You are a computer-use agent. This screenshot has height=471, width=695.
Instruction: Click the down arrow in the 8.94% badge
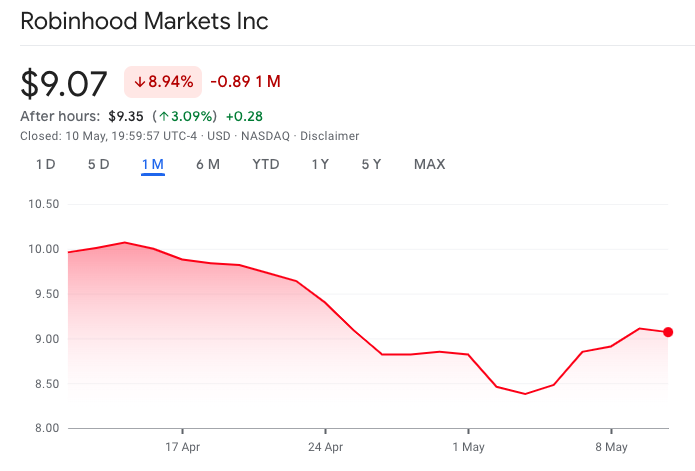[x=139, y=81]
